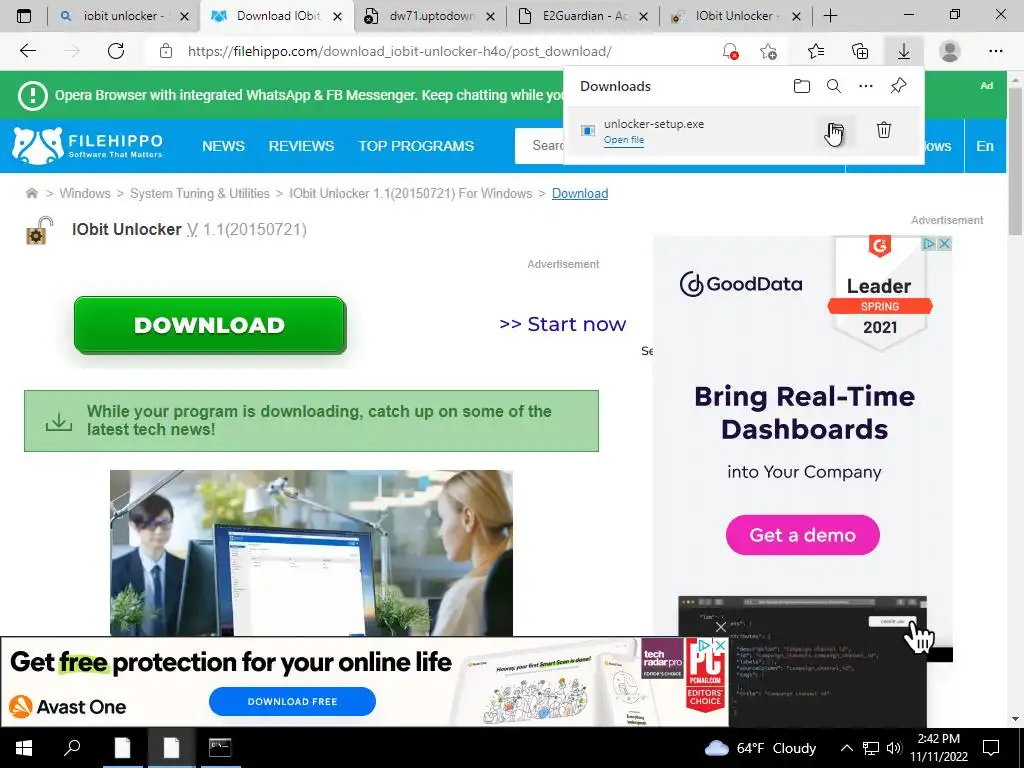The image size is (1024, 768).
Task: Open the weather widget 64°F Cloudy
Action: point(761,748)
